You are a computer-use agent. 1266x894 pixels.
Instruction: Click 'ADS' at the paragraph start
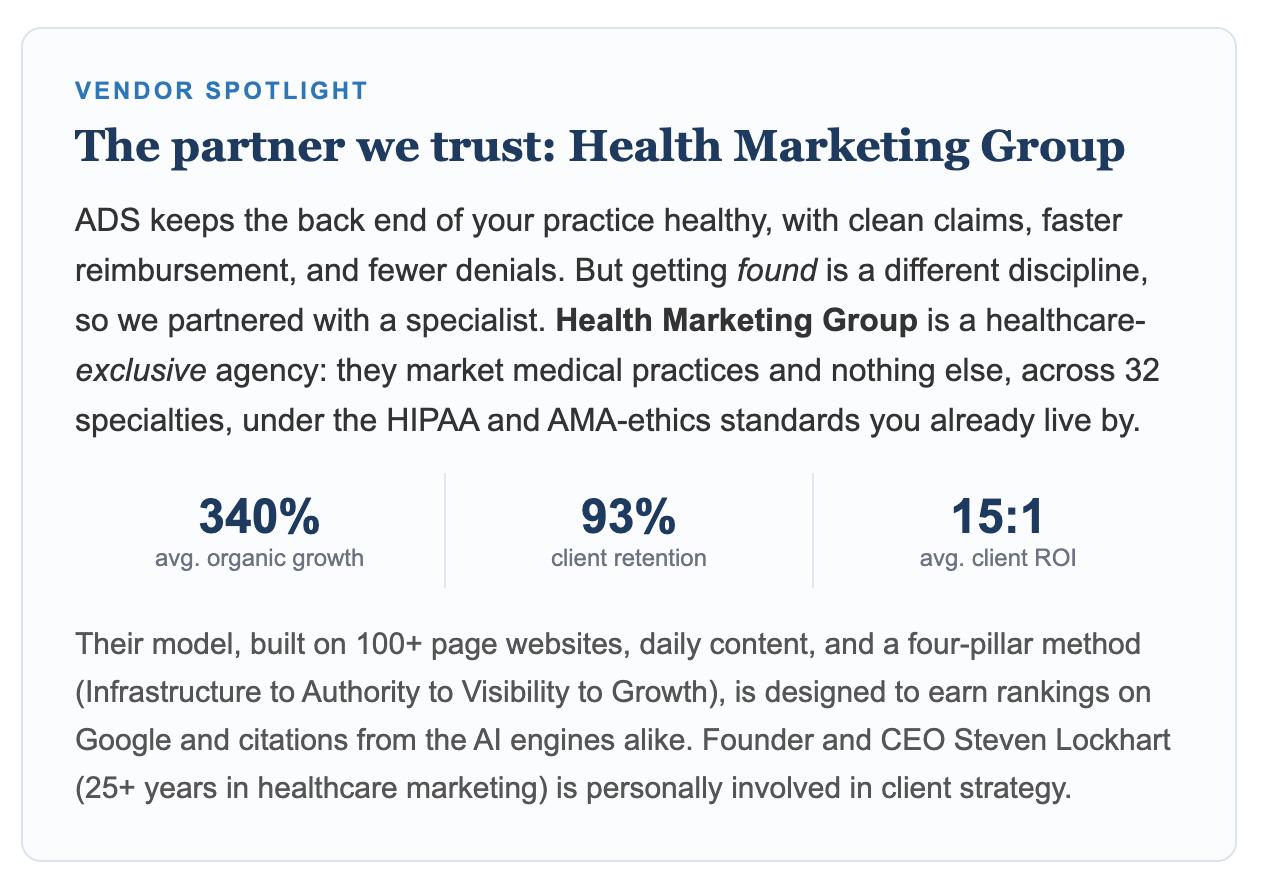point(102,221)
